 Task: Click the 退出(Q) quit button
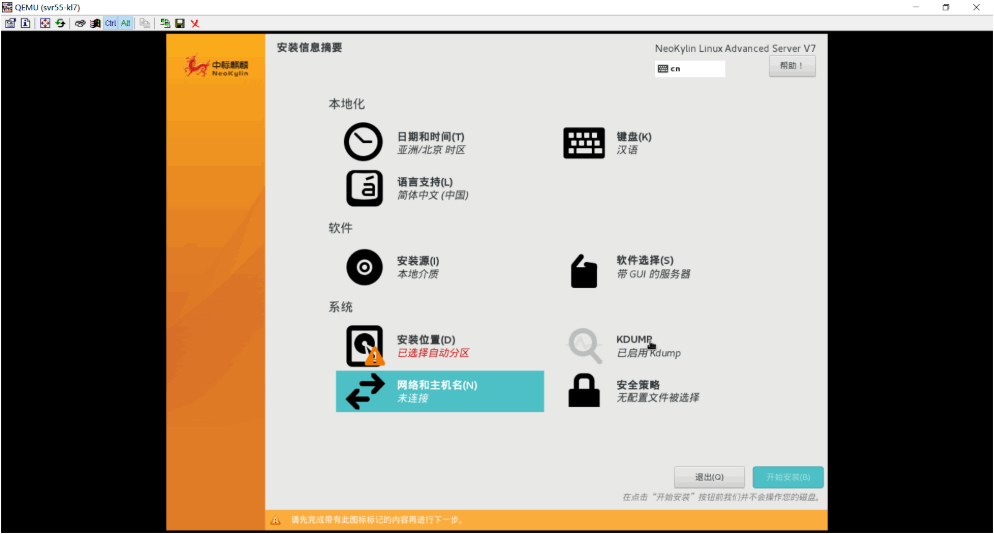coord(709,477)
